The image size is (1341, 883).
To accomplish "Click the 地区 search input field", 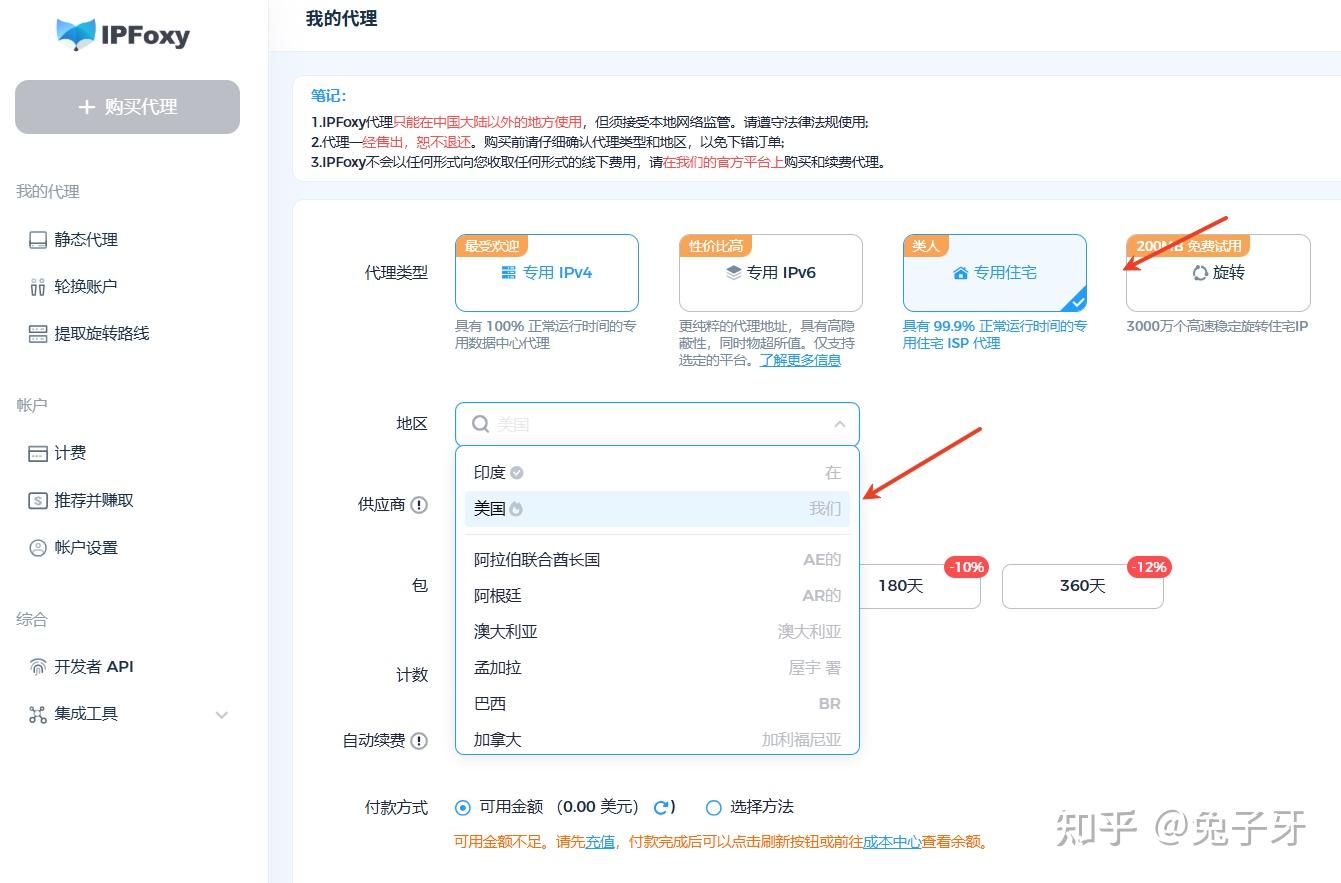I will 657,424.
